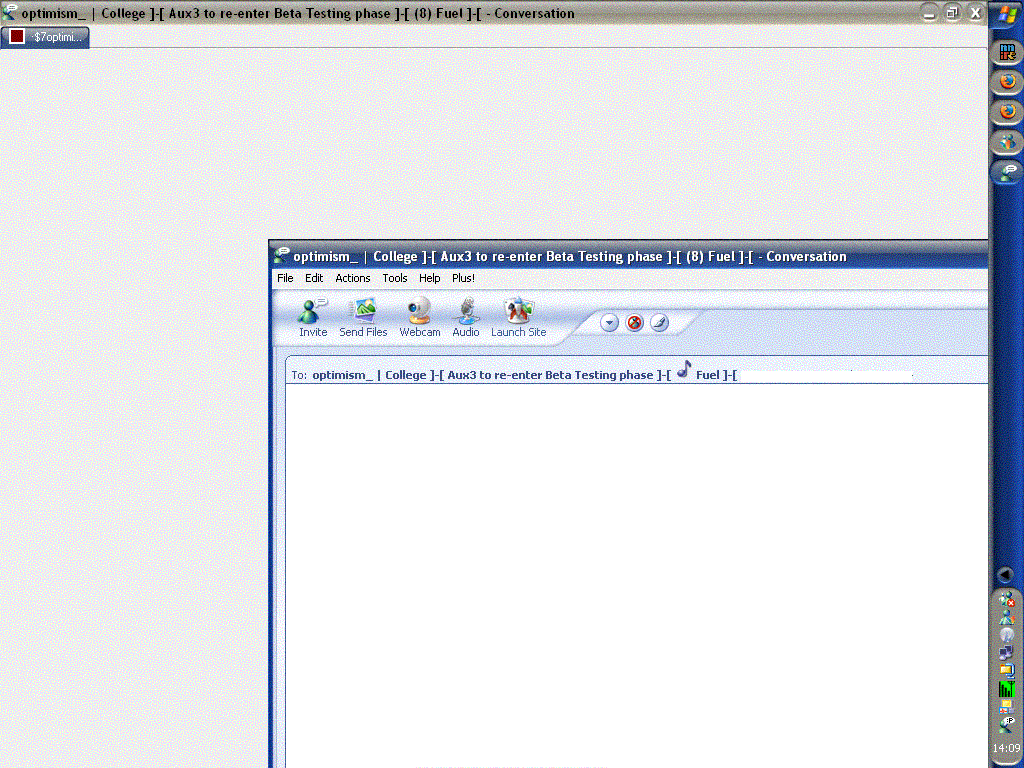Viewport: 1024px width, 768px height.
Task: Open the Help menu
Action: point(430,278)
